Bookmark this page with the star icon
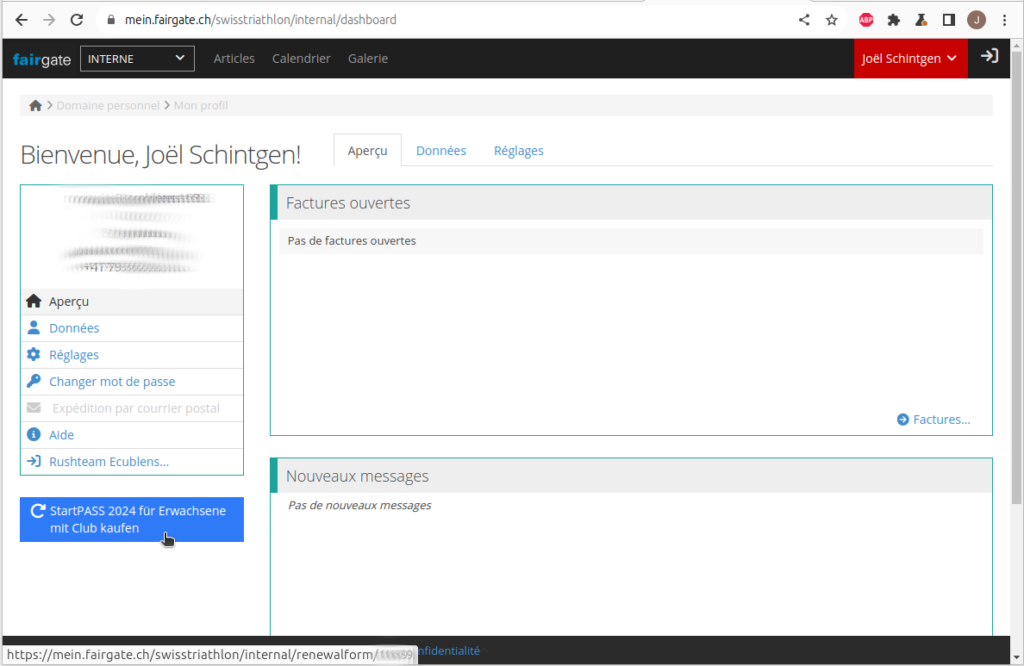The height and width of the screenshot is (666, 1024). (831, 20)
